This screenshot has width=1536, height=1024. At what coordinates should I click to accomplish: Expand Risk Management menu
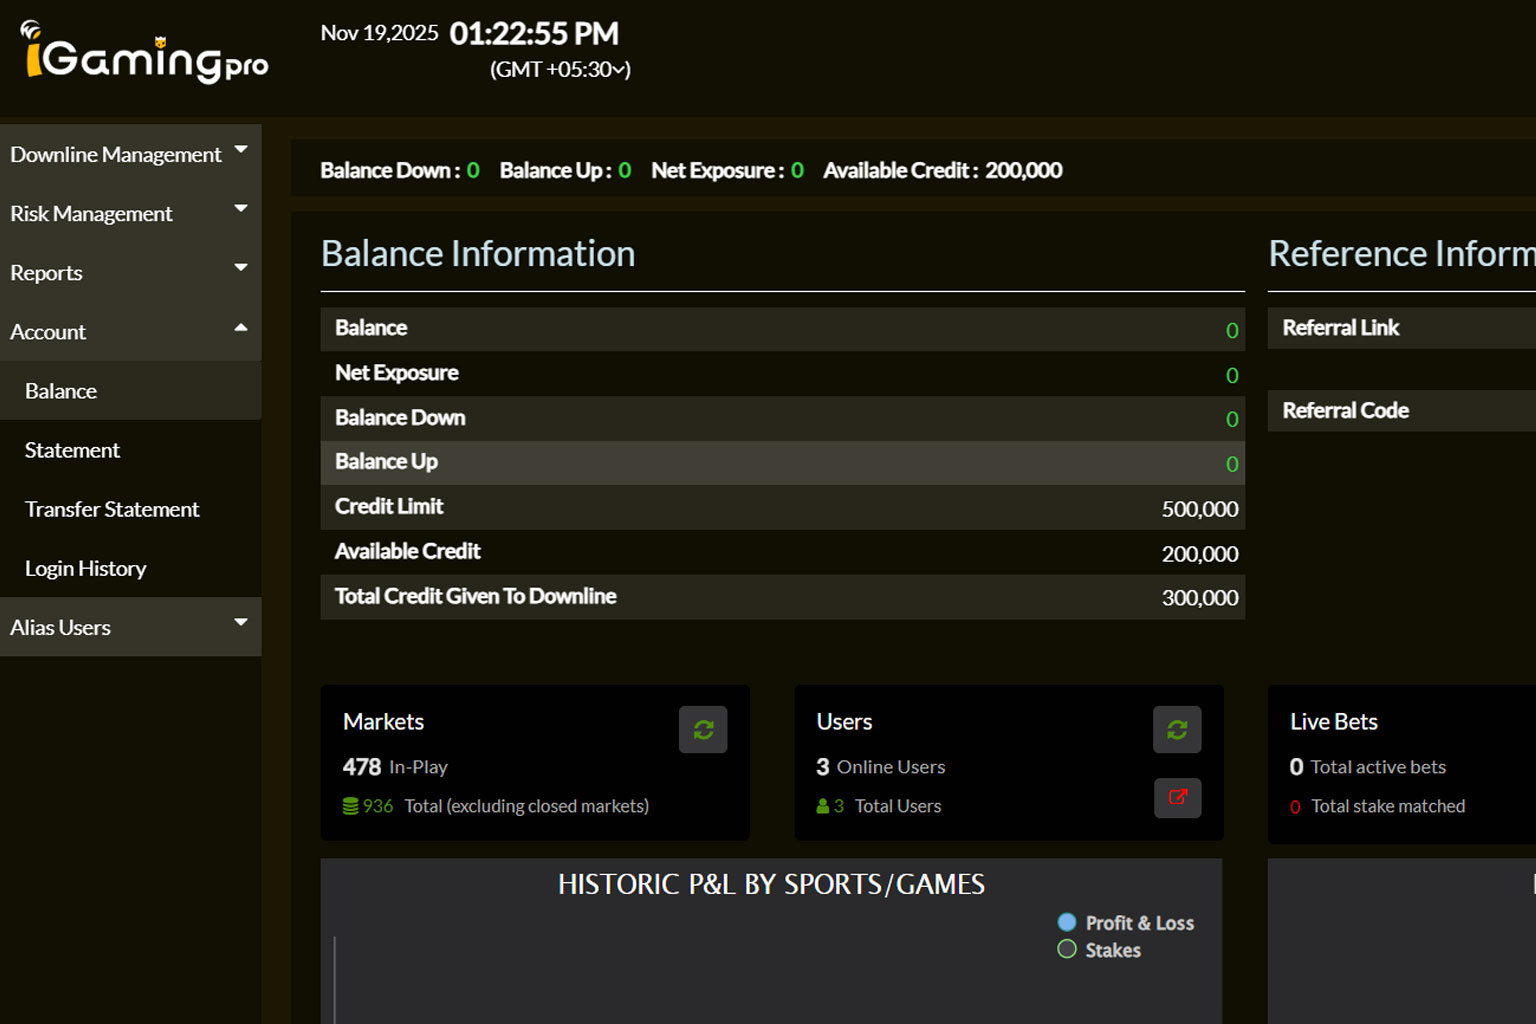[x=130, y=213]
